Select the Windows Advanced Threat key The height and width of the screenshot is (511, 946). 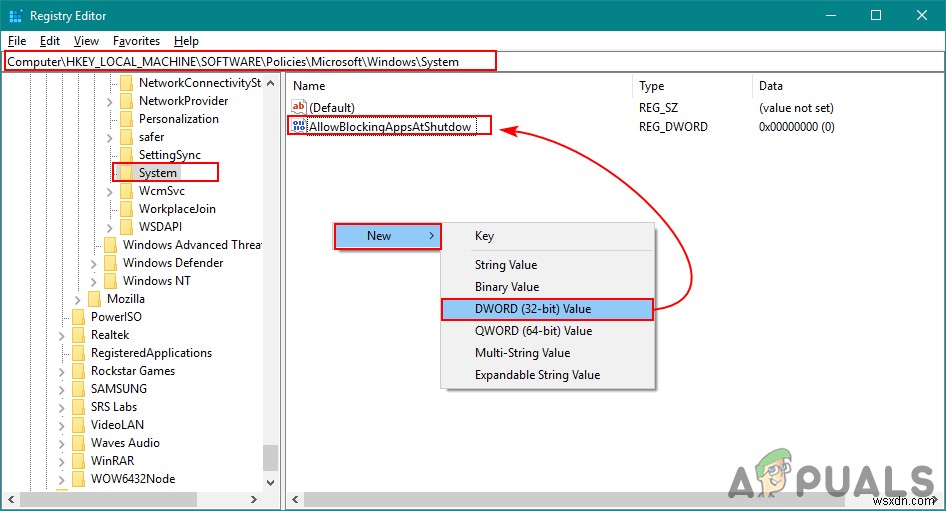pos(192,245)
